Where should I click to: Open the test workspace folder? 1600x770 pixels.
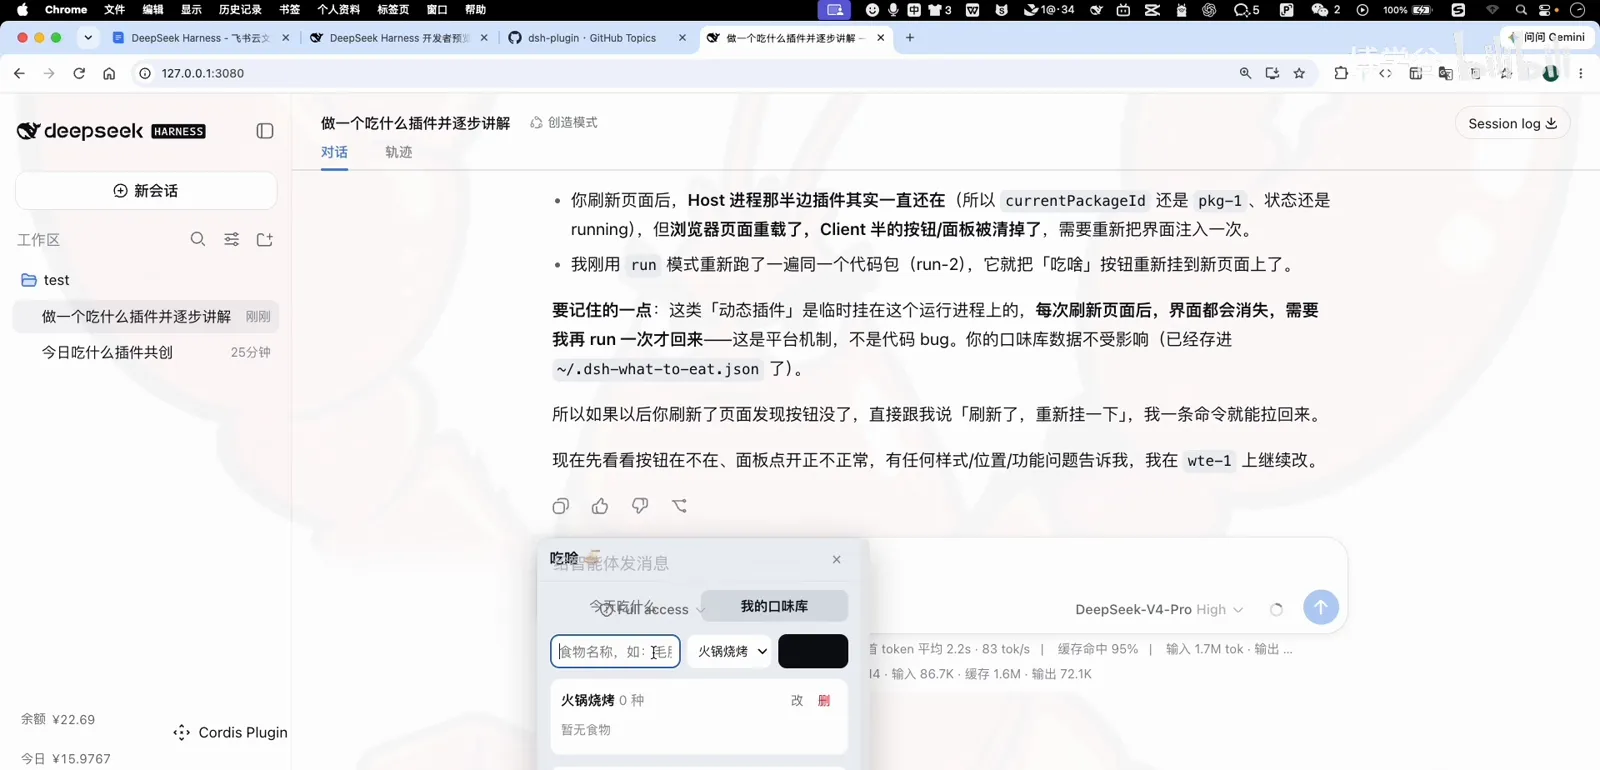coord(146,280)
